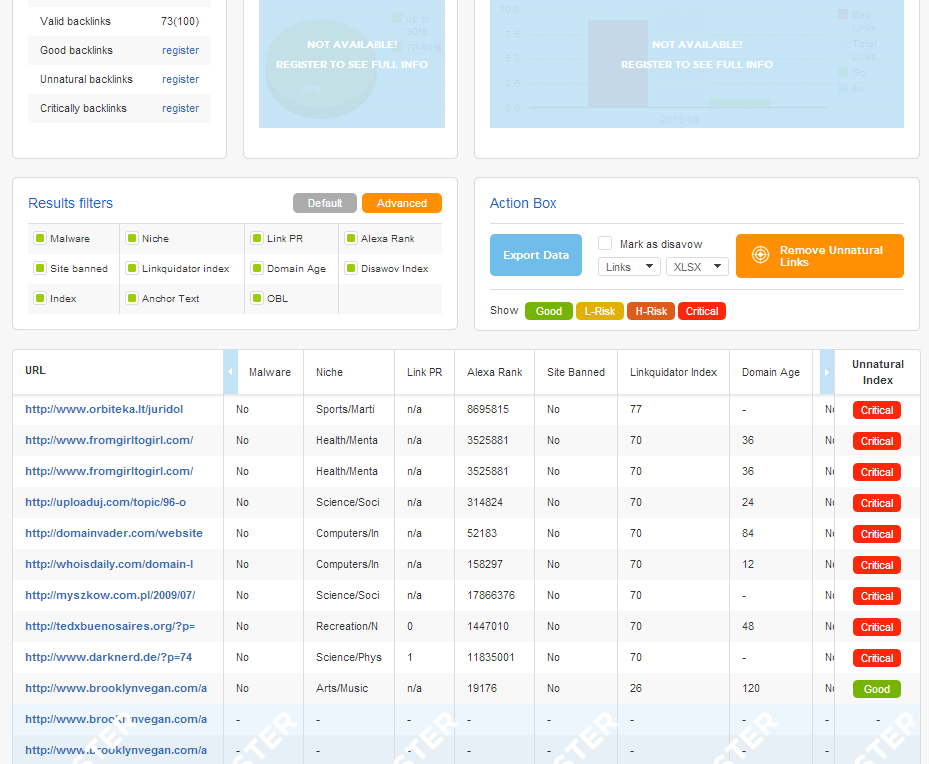Screen dimensions: 929x764
Task: Show only Good links
Action: [x=549, y=311]
